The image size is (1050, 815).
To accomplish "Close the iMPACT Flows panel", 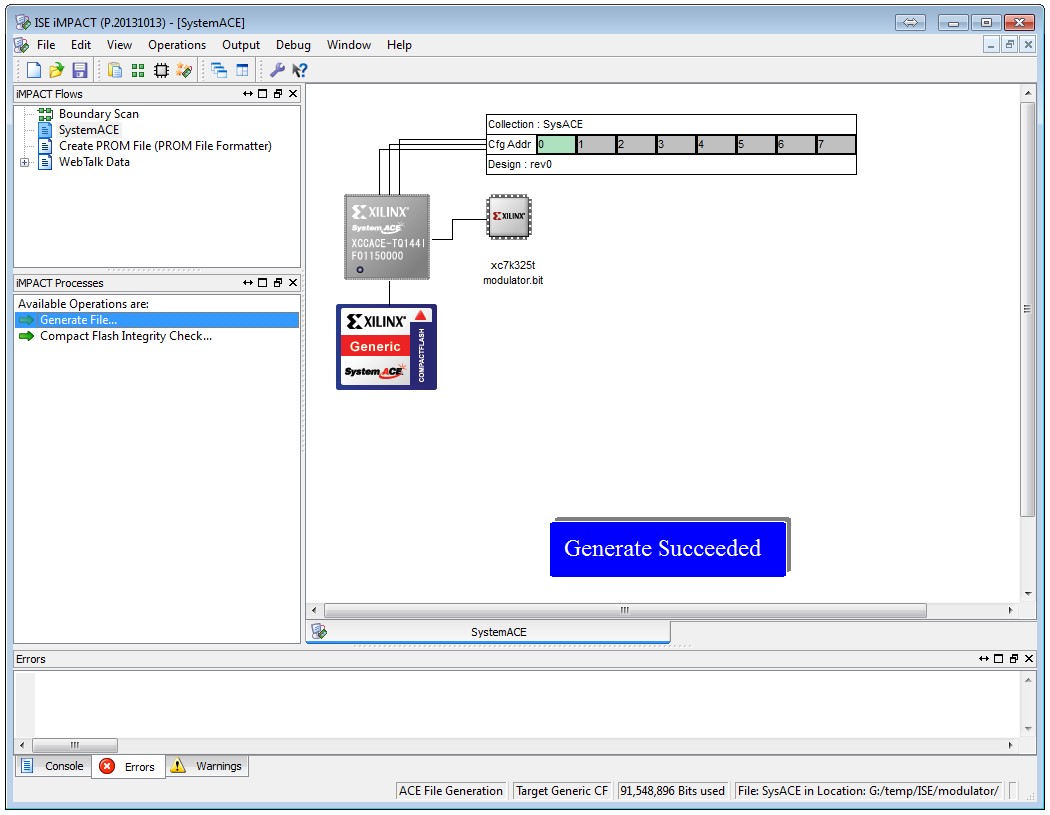I will (x=293, y=94).
